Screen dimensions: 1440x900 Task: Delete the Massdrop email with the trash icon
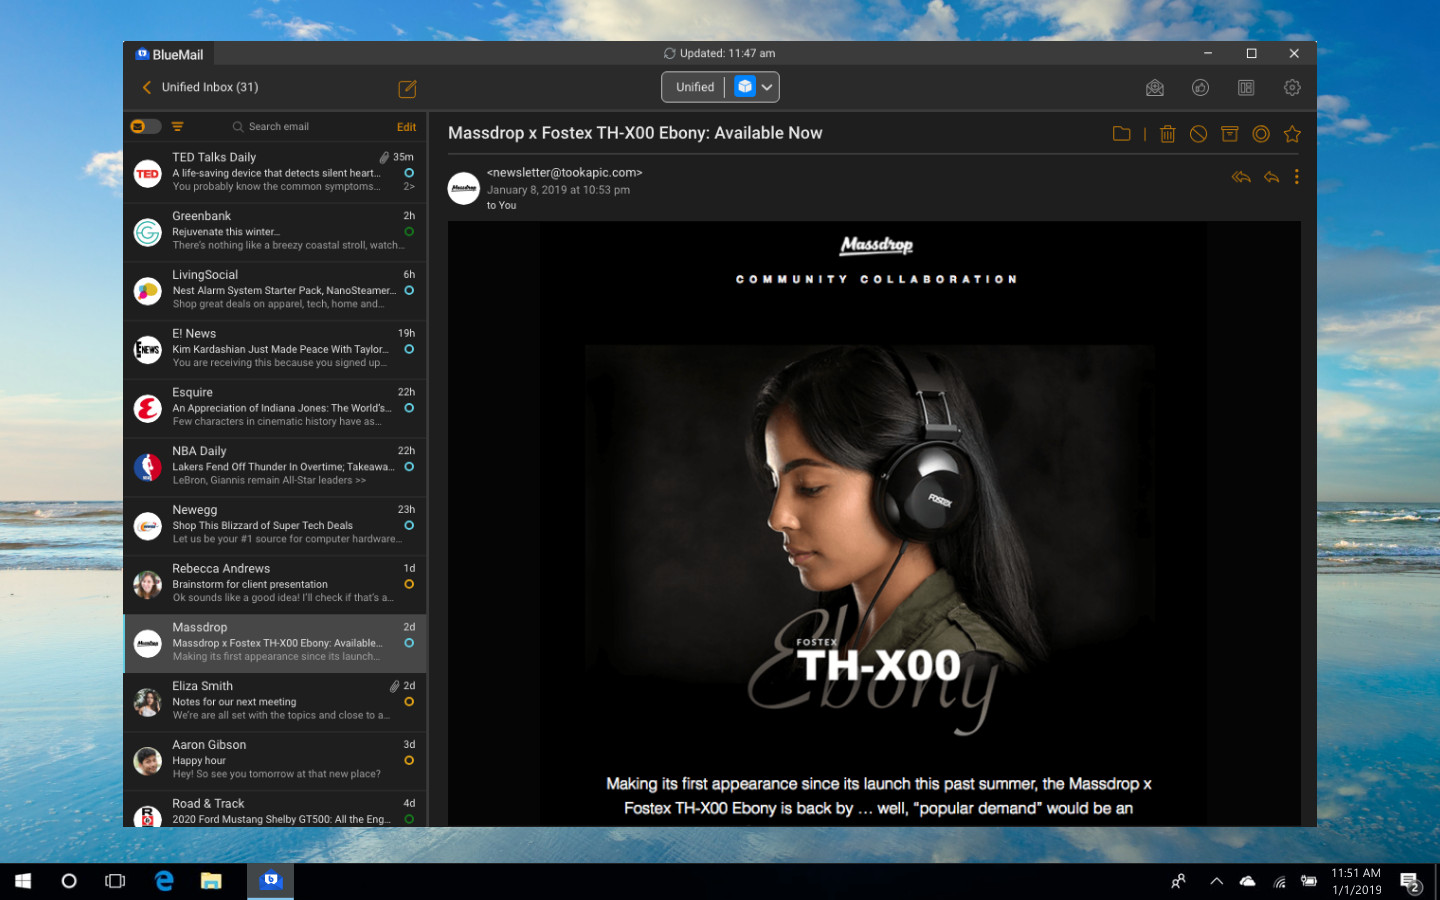tap(1167, 134)
